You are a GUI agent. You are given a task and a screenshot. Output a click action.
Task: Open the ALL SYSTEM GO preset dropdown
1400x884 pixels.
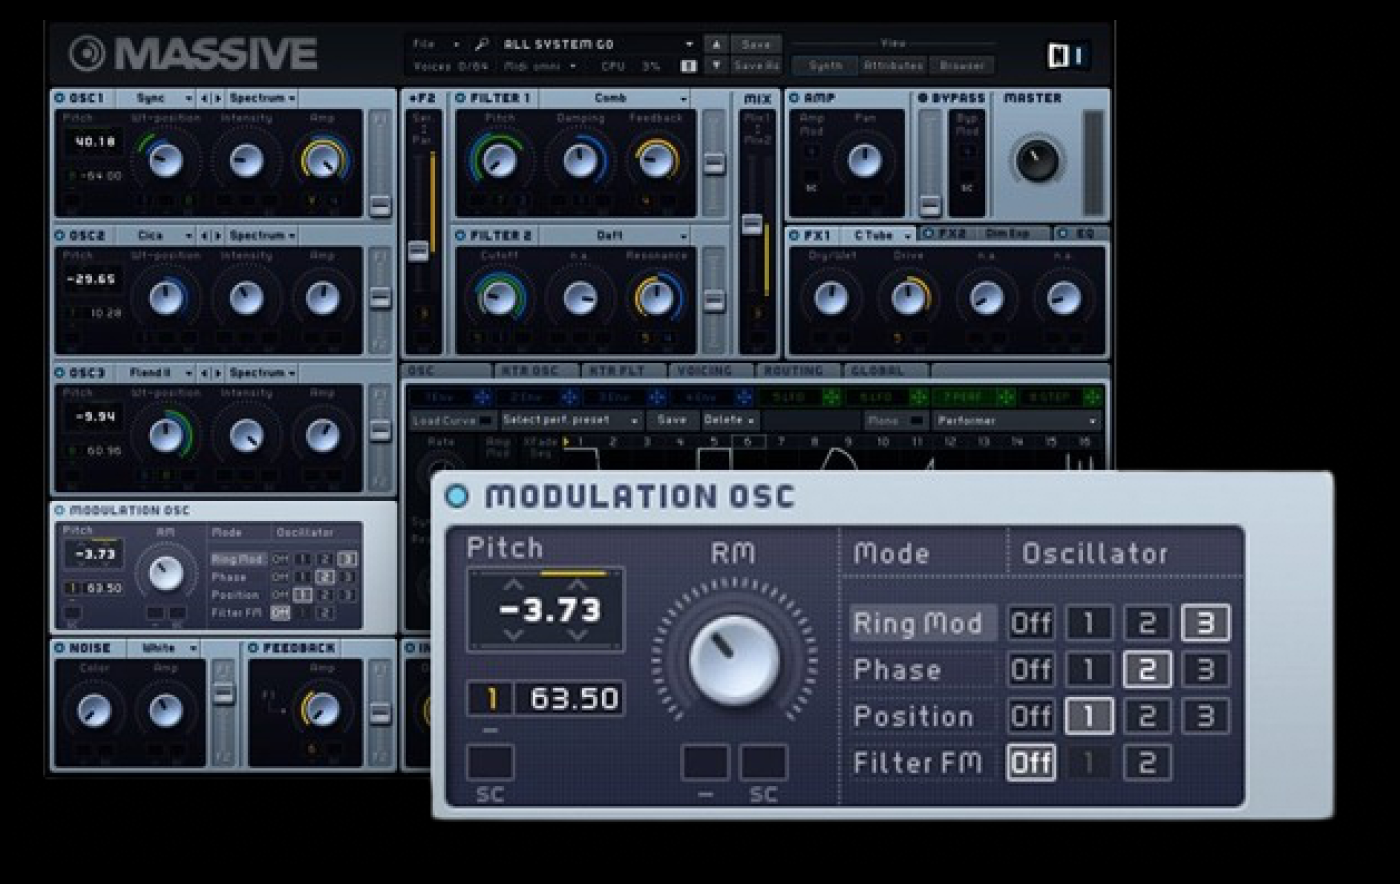coord(598,45)
